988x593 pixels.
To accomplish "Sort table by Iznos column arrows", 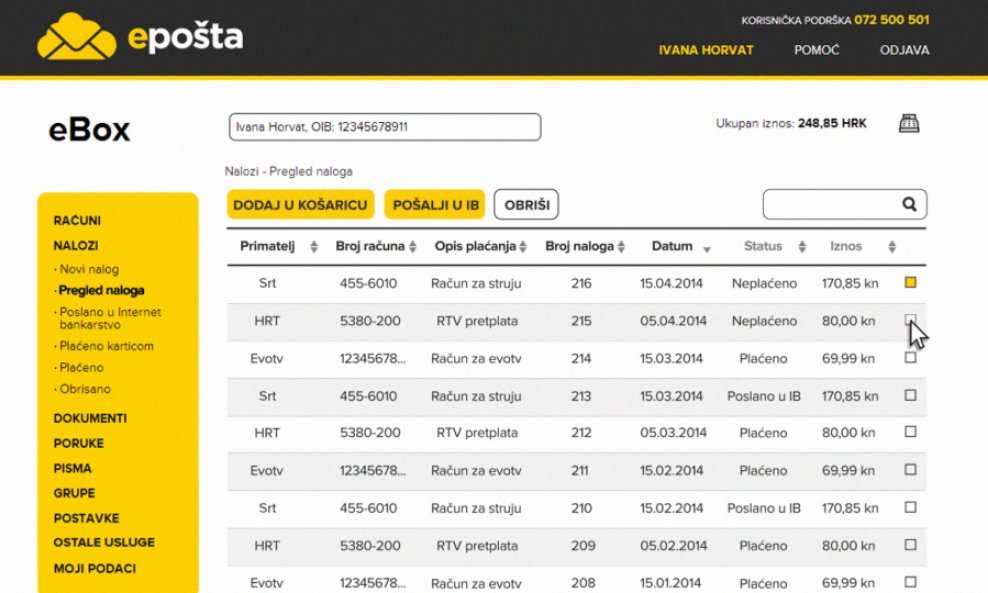I will 892,247.
